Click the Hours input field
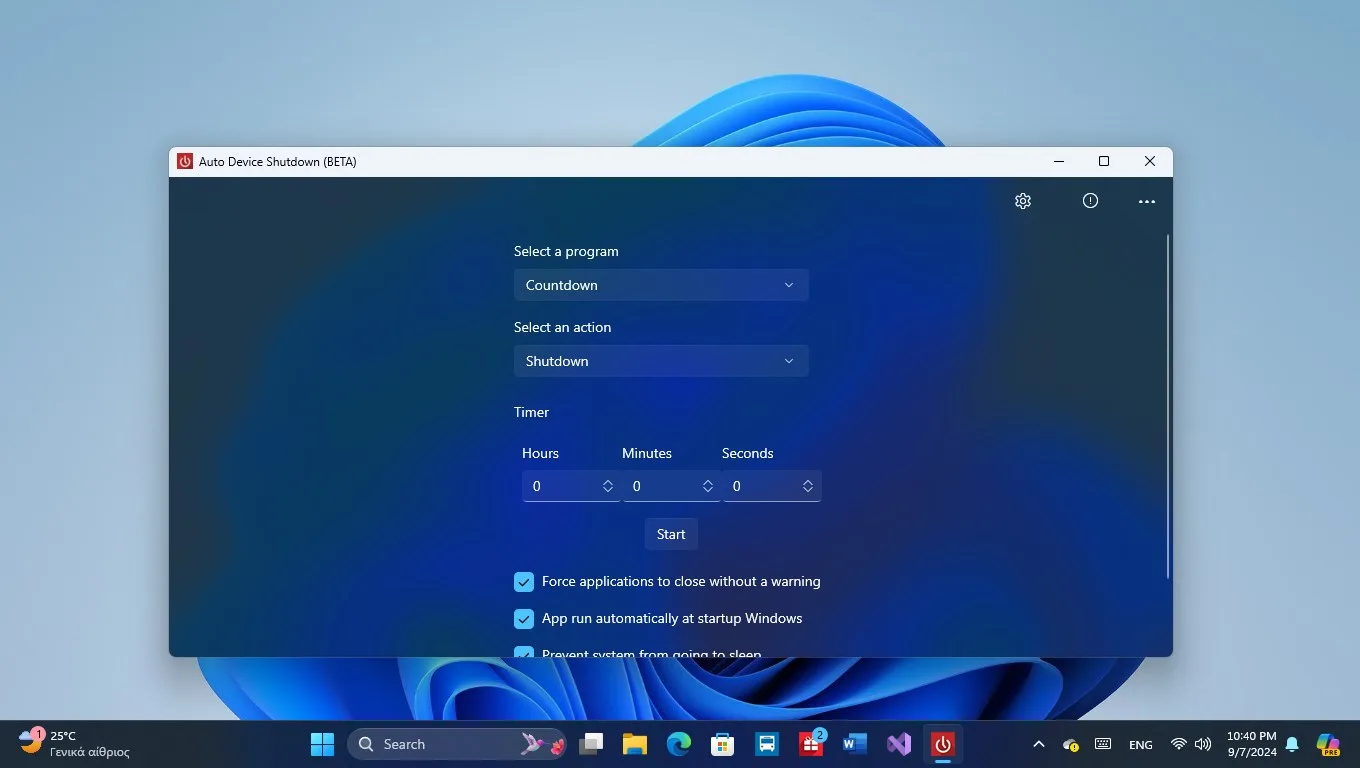This screenshot has height=768, width=1360. [571, 486]
